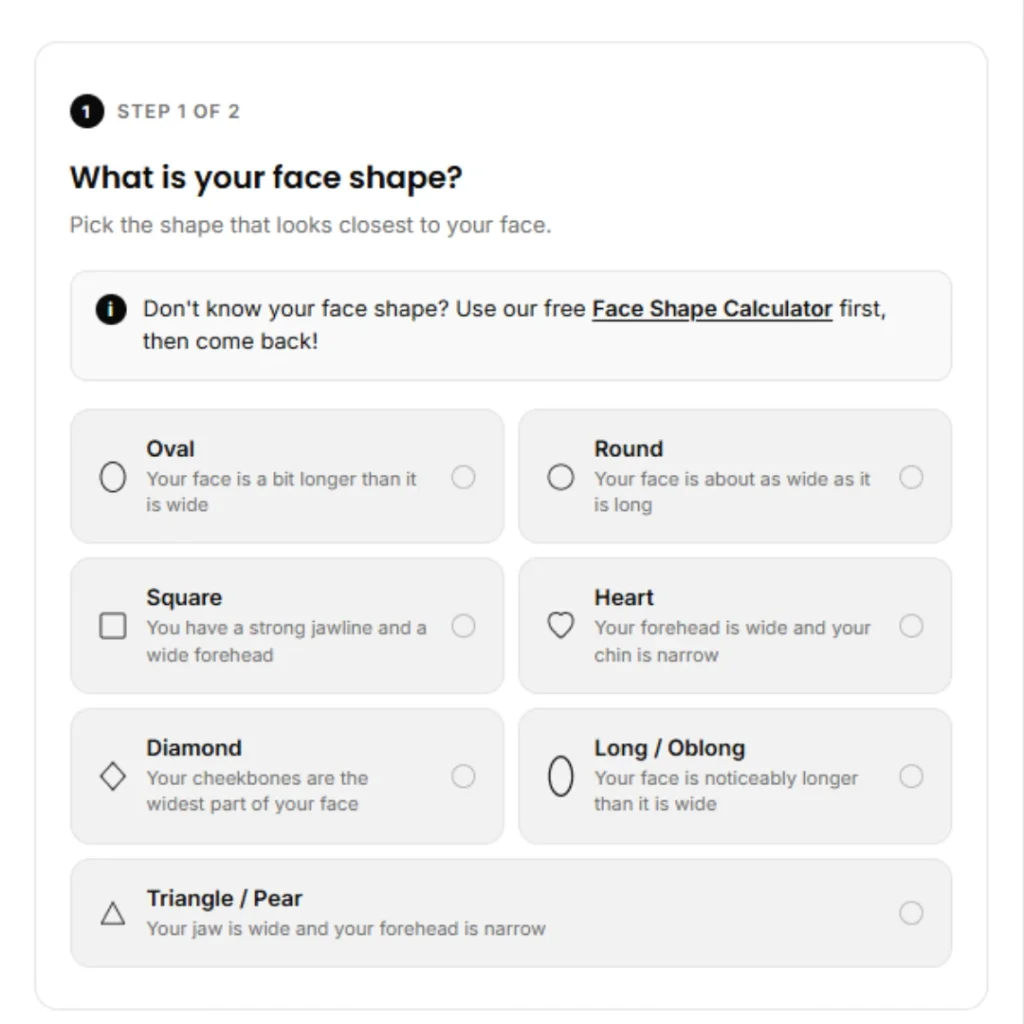
Task: Select the Diamond radio button
Action: (x=463, y=776)
